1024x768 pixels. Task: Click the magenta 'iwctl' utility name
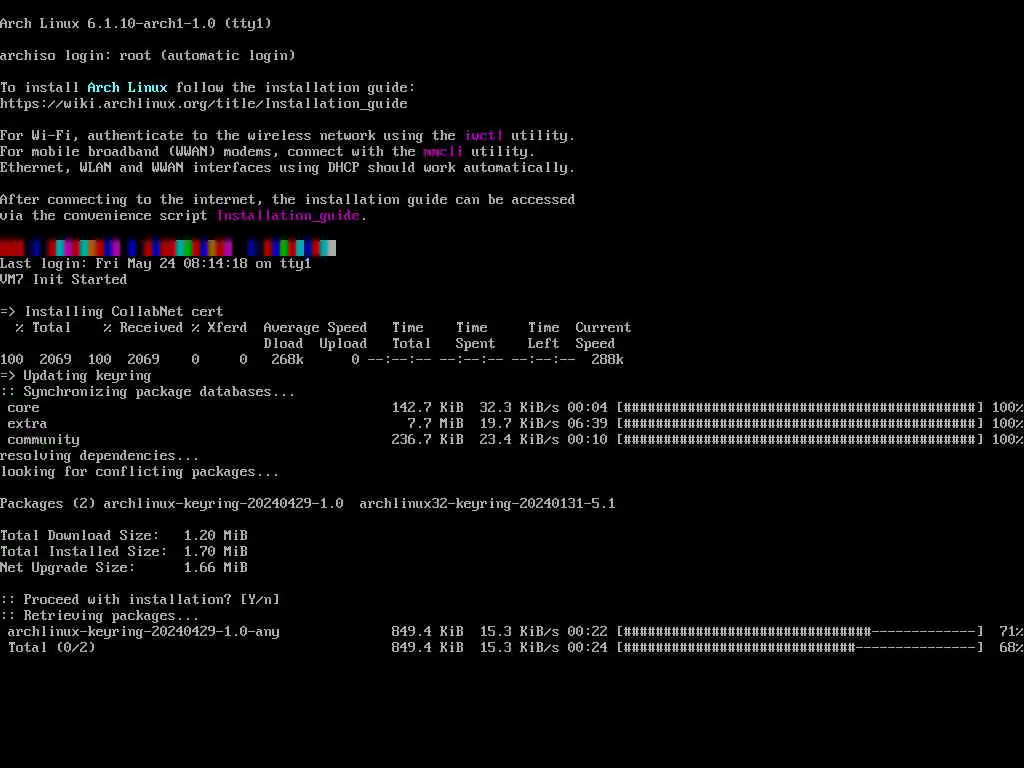(484, 136)
